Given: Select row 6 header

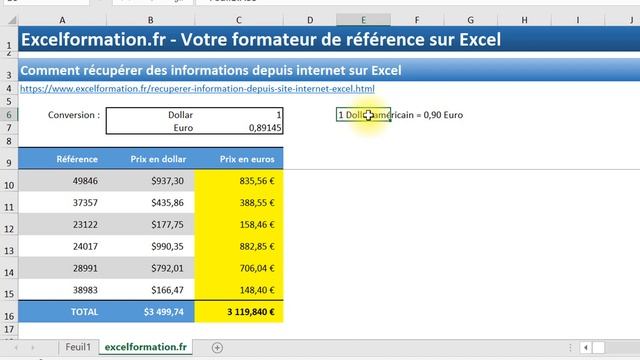Looking at the screenshot, I should (x=9, y=115).
